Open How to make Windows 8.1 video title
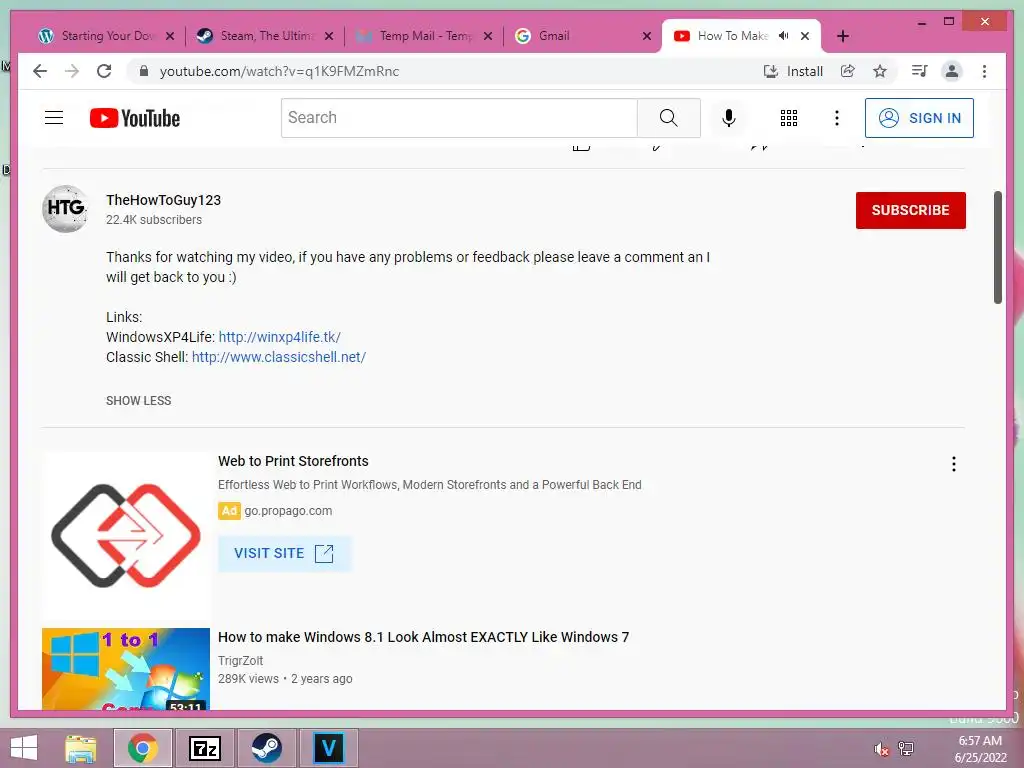Viewport: 1024px width, 768px height. [423, 637]
